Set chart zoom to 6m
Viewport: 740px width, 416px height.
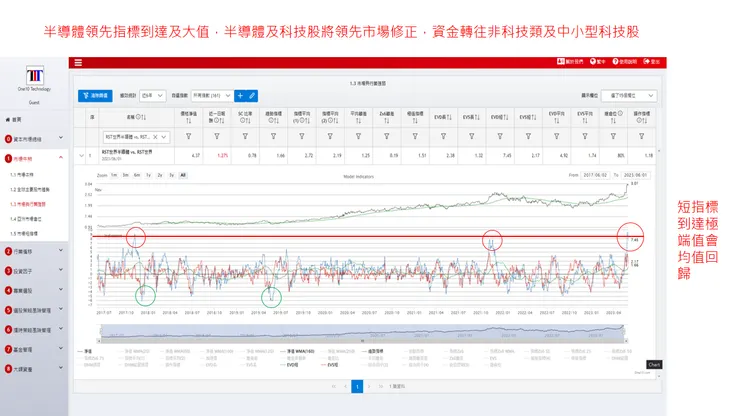[137, 175]
